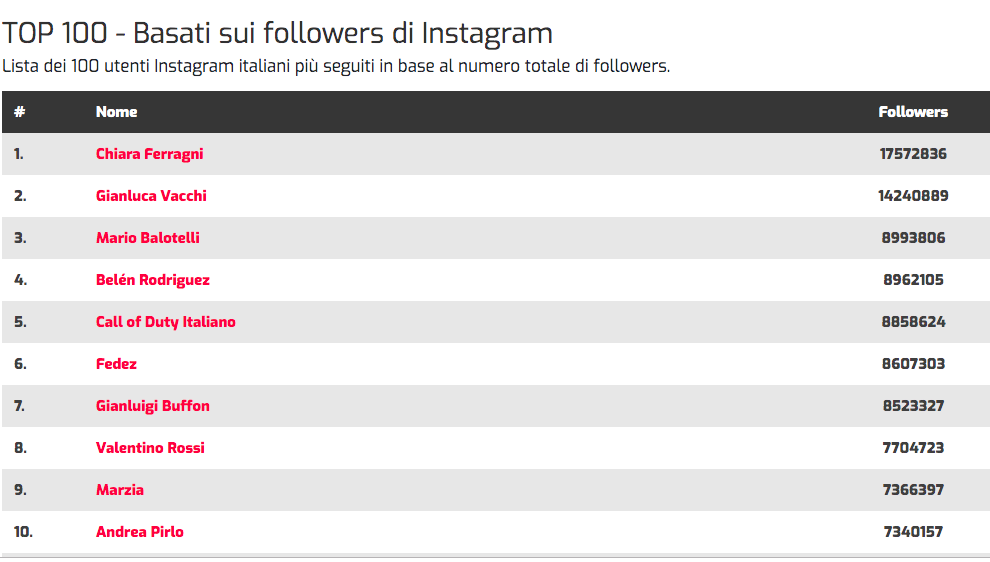
Task: Click follower count 14240889
Action: [x=913, y=196]
